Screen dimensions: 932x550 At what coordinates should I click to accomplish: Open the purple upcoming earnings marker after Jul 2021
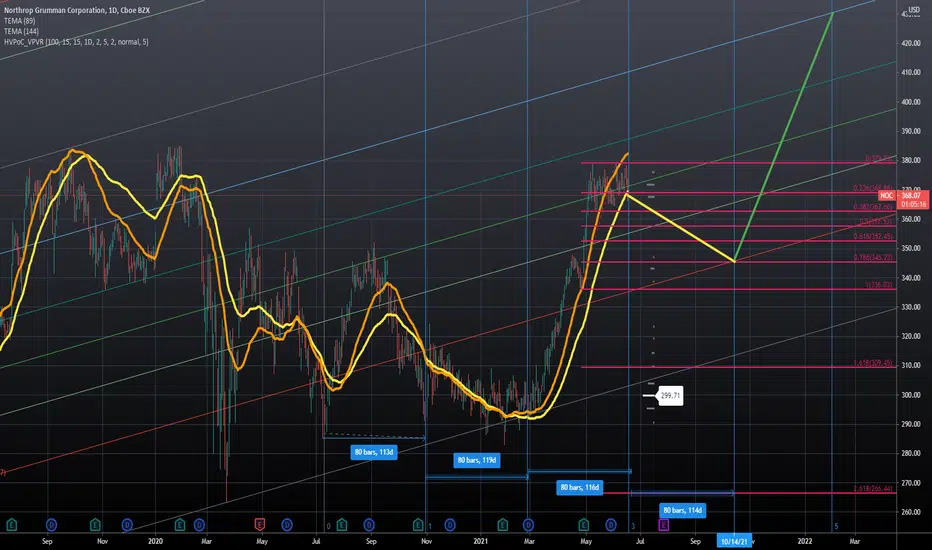pos(663,524)
